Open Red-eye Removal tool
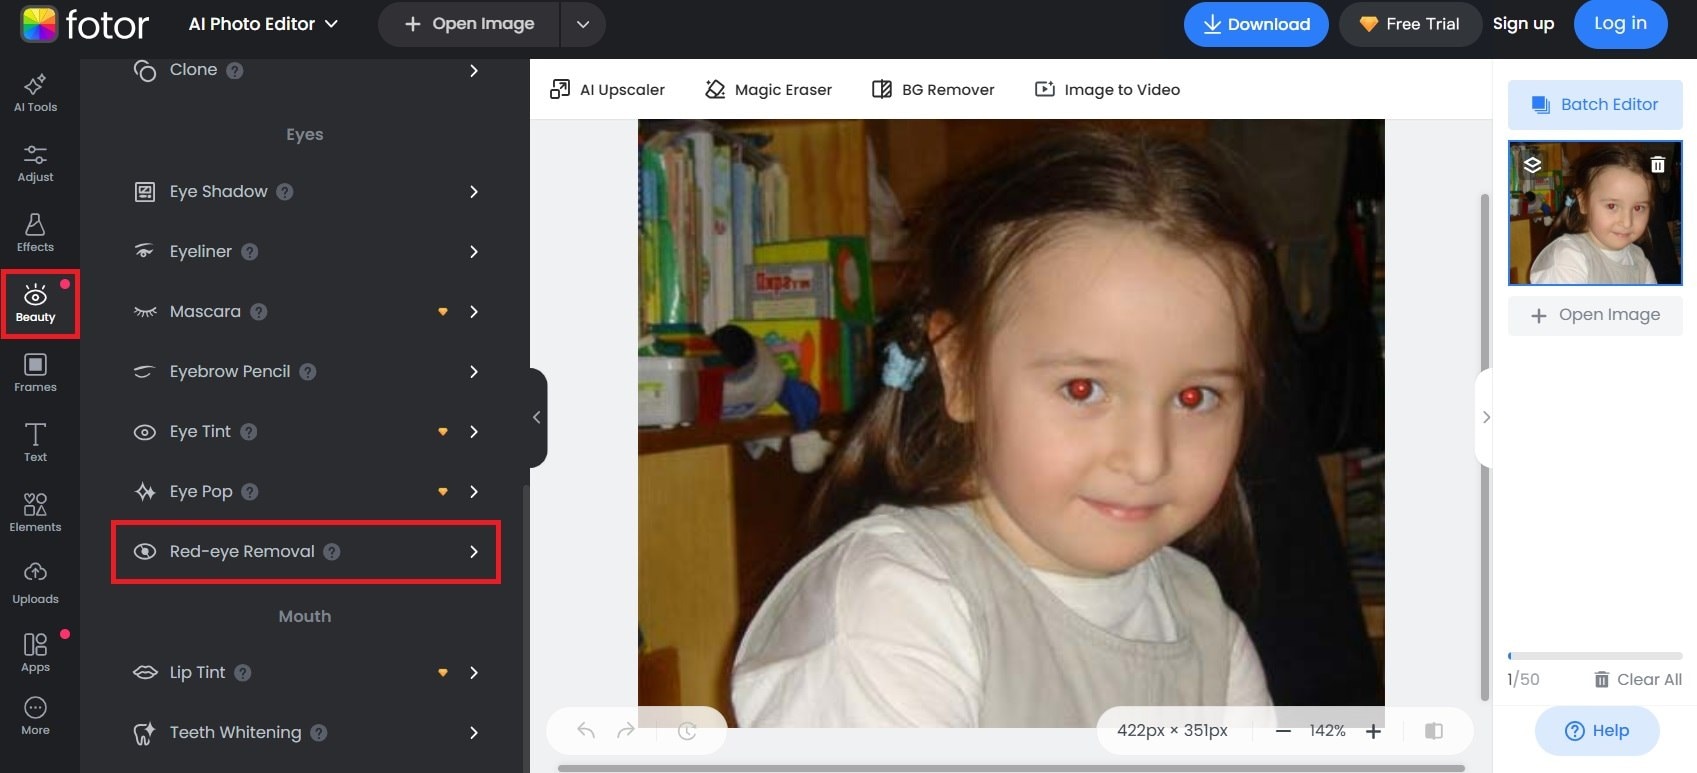The height and width of the screenshot is (773, 1697). 305,551
